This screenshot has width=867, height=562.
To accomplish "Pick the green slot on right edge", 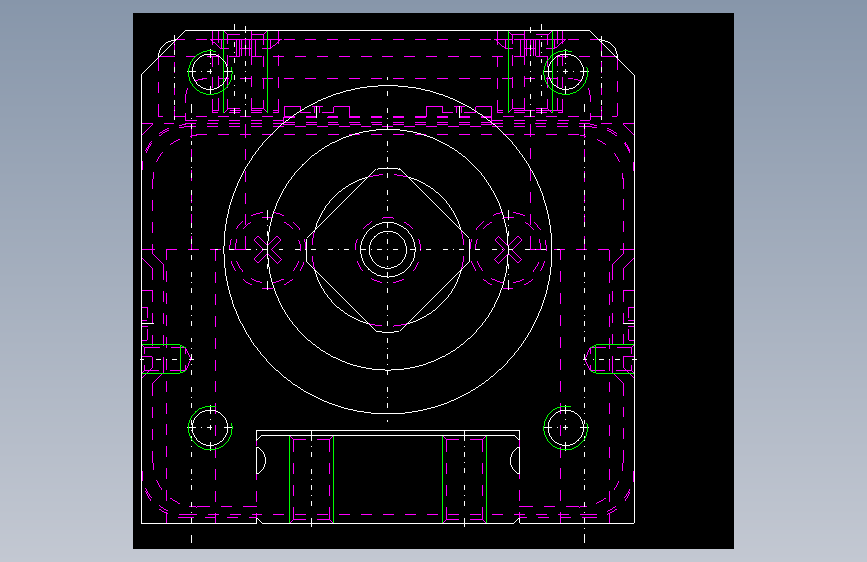I will (x=610, y=359).
